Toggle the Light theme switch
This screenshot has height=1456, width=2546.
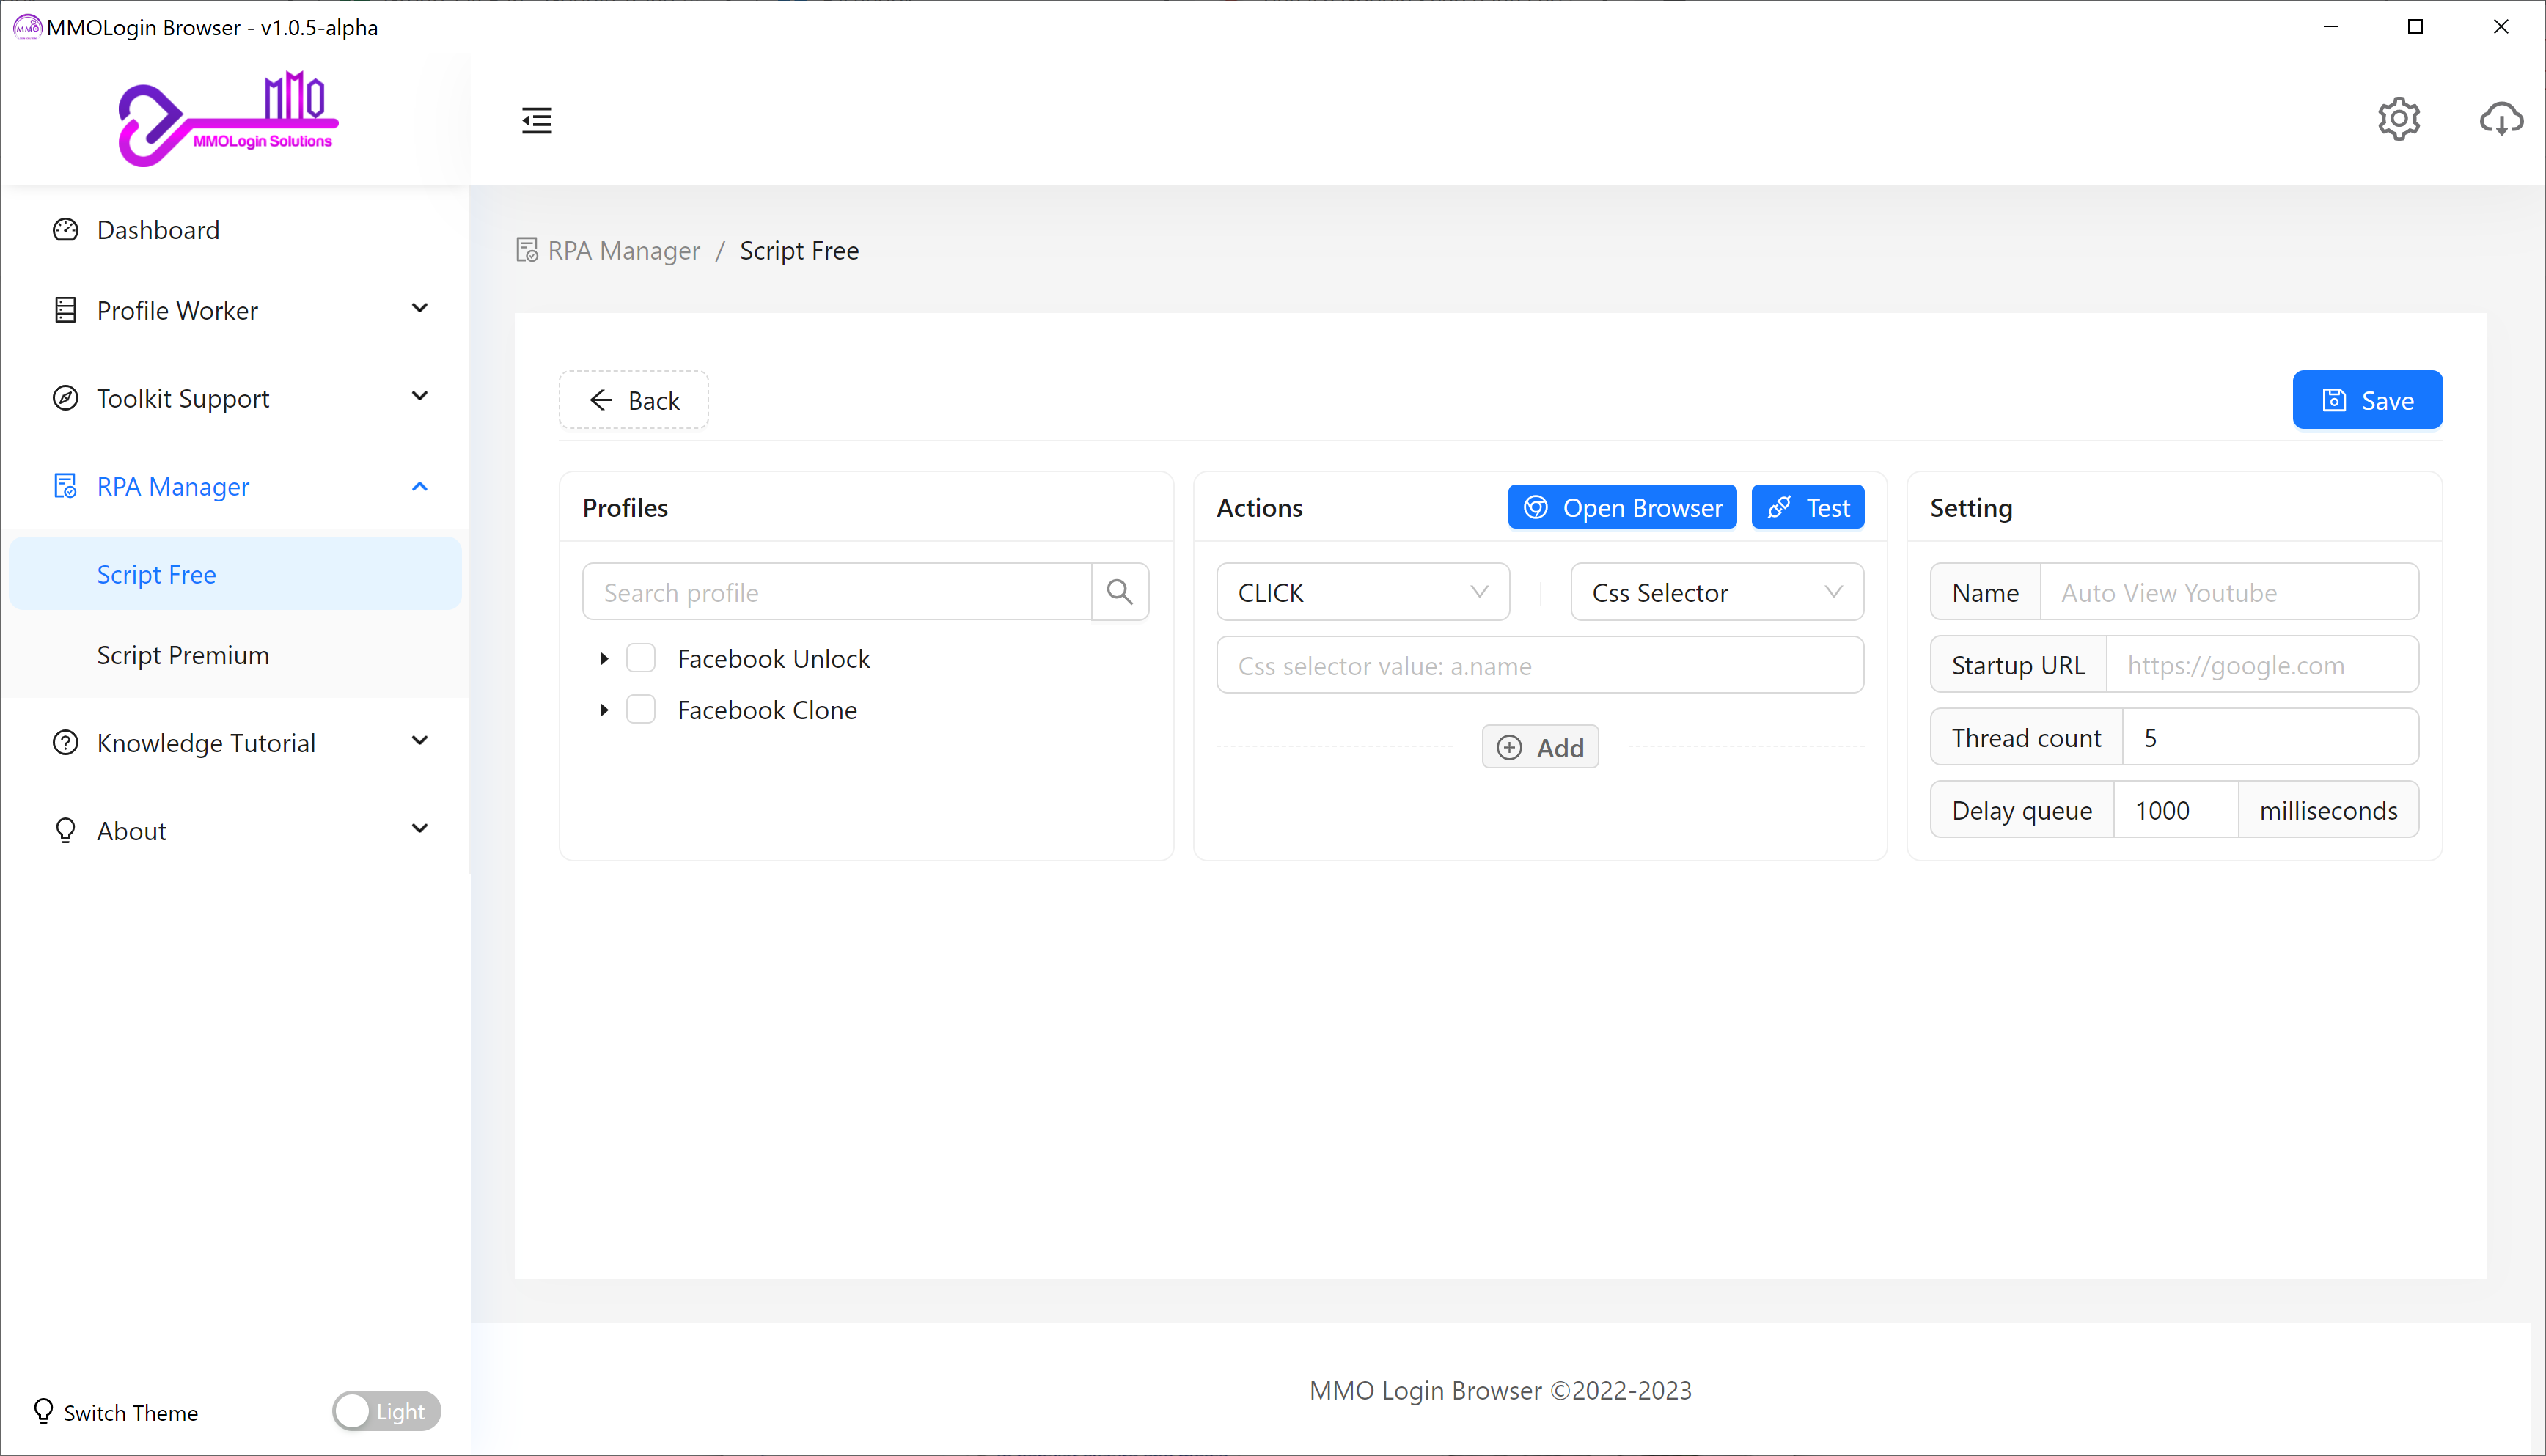[386, 1411]
